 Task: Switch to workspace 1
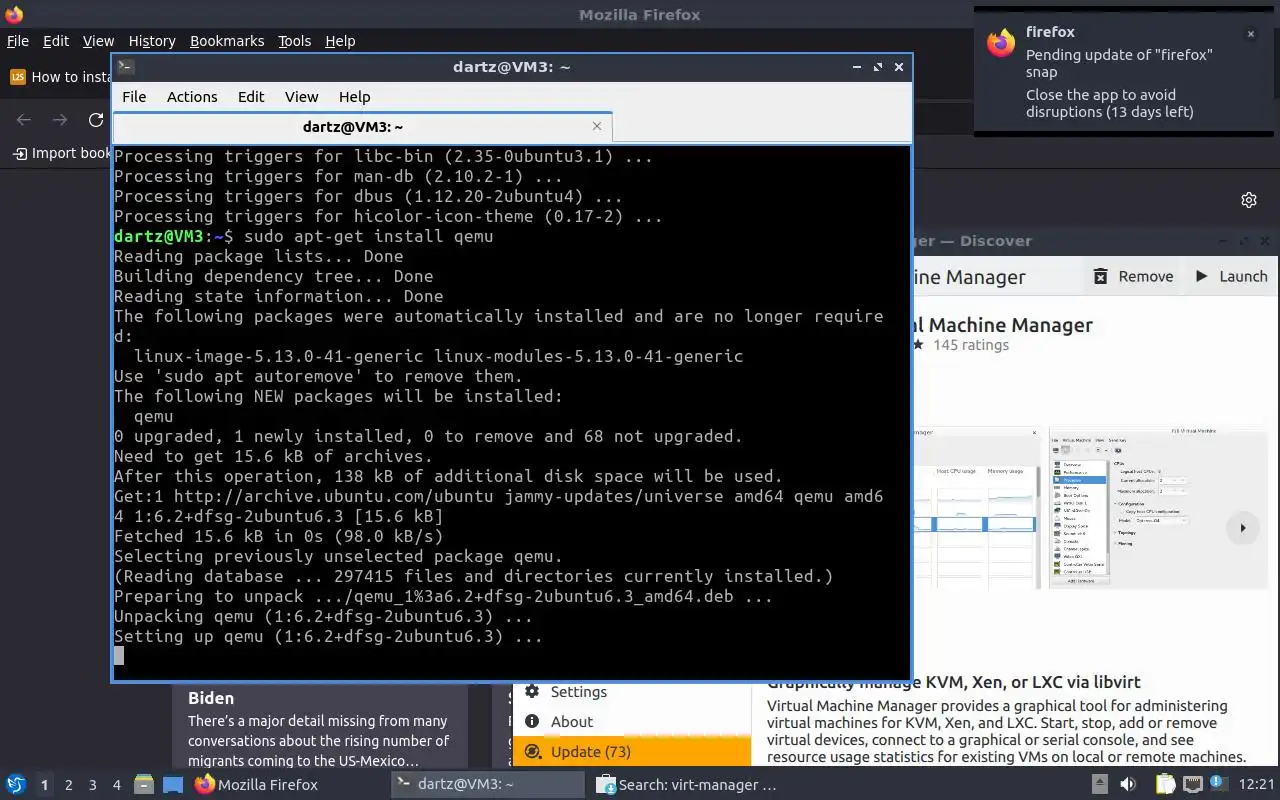tap(44, 785)
